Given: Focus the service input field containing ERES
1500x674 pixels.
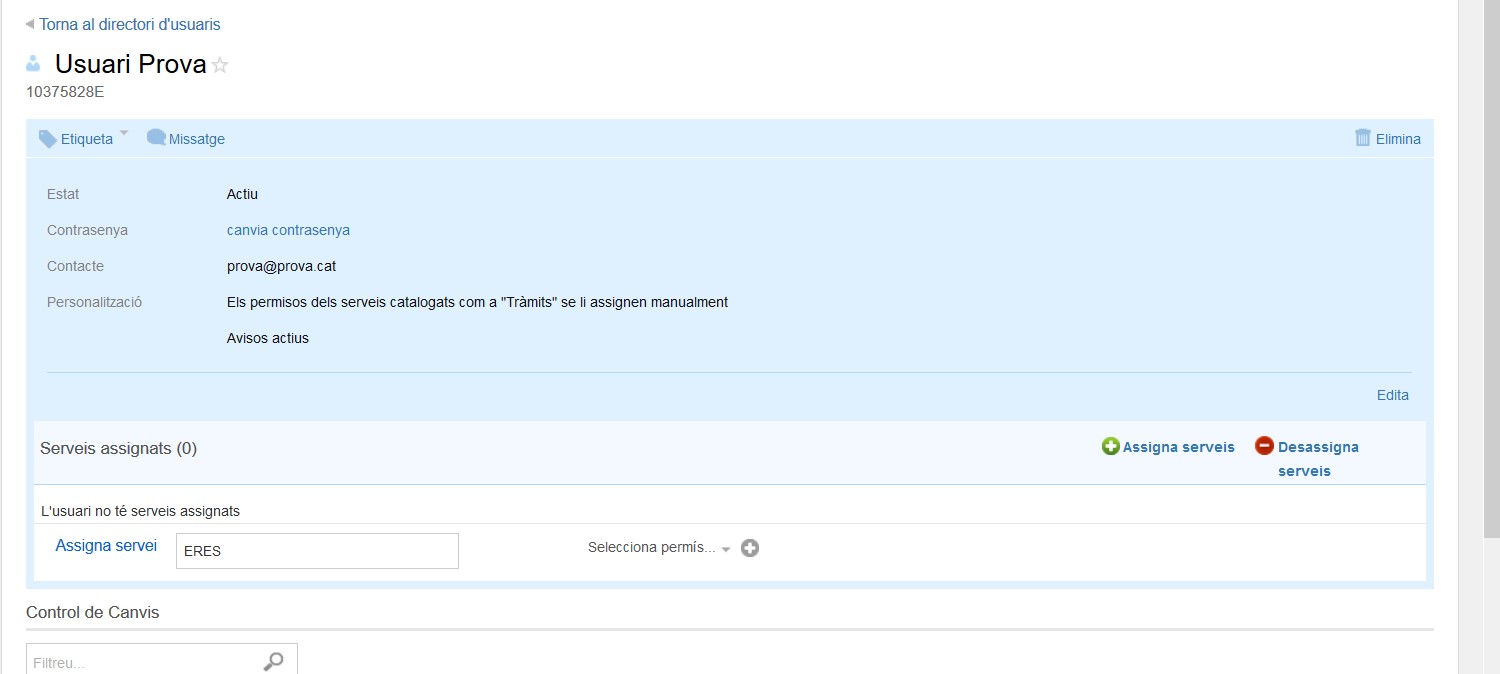Looking at the screenshot, I should (x=317, y=551).
